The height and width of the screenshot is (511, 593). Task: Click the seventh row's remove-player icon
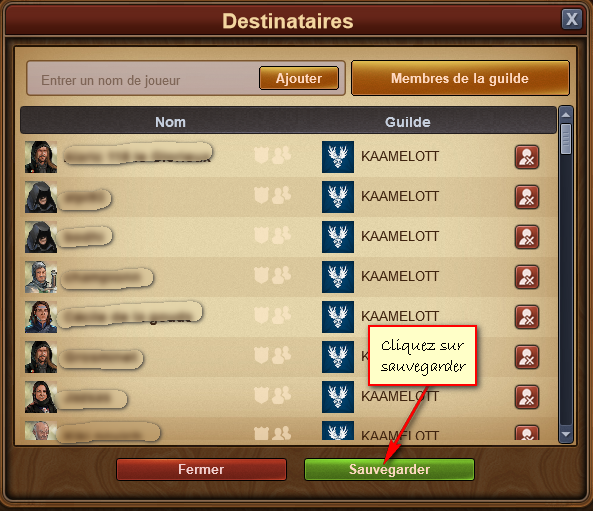(x=527, y=398)
